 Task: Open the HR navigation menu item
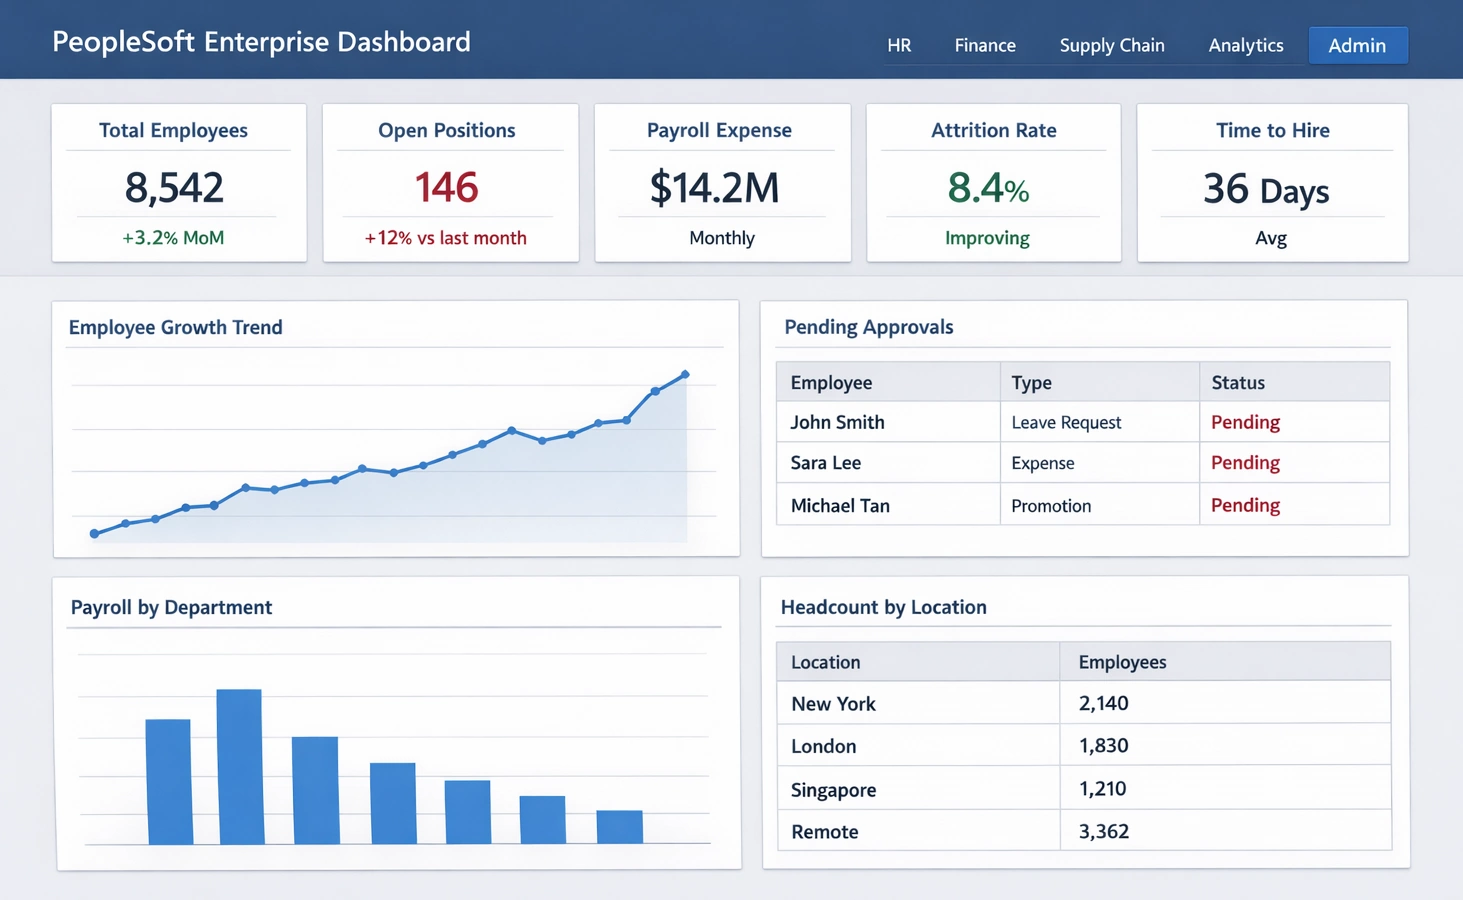pos(898,45)
